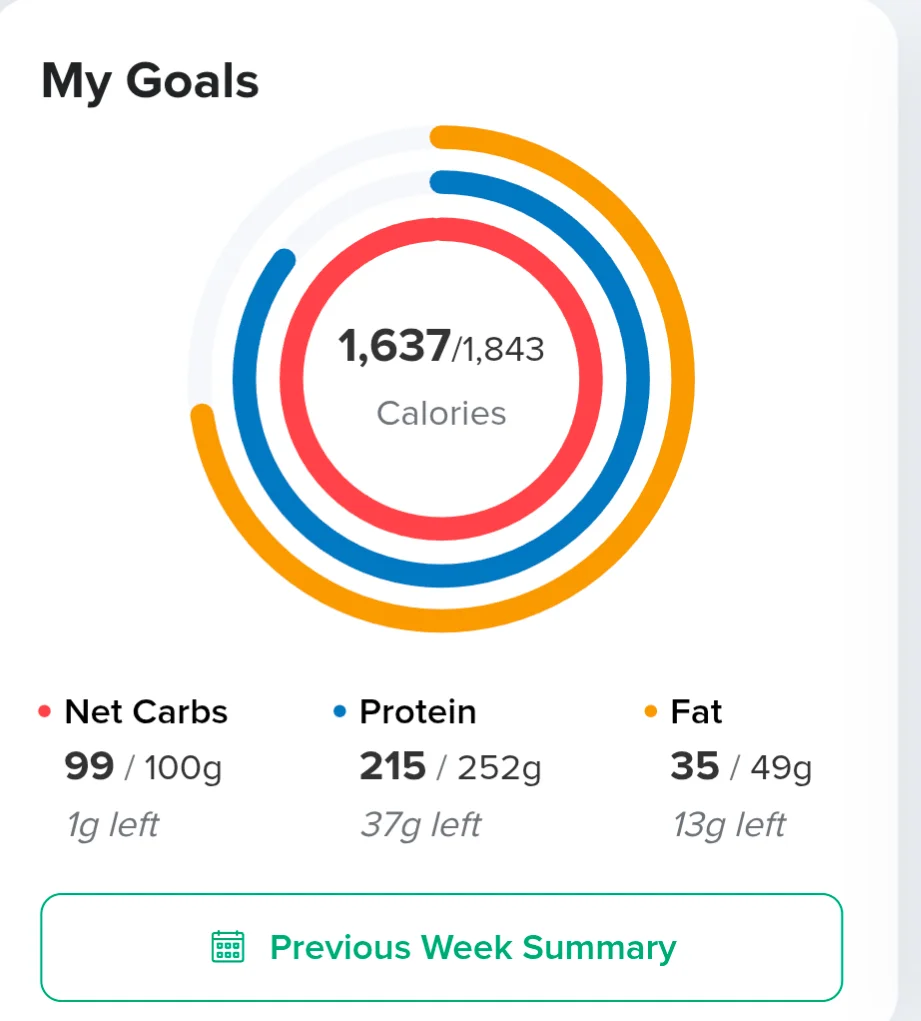This screenshot has height=1021, width=921.
Task: Select the Protein label
Action: [418, 712]
